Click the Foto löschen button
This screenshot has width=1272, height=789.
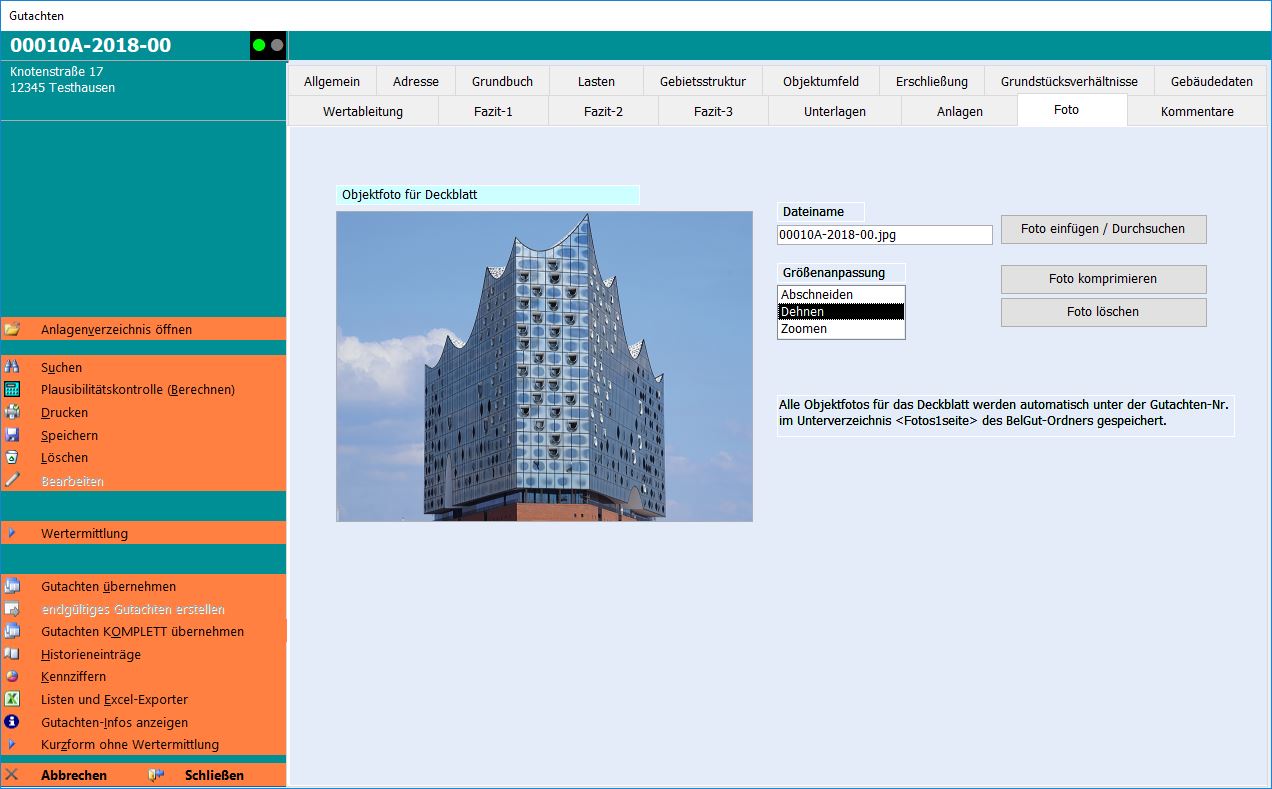(x=1103, y=312)
